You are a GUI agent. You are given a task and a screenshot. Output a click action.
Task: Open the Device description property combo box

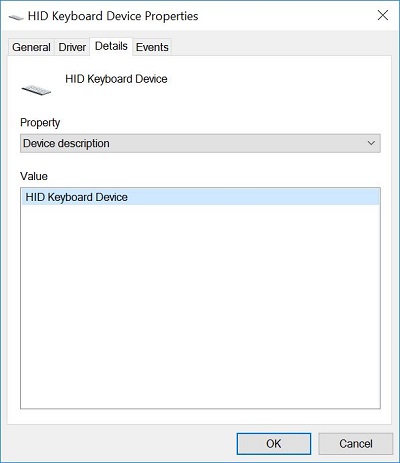(x=200, y=143)
